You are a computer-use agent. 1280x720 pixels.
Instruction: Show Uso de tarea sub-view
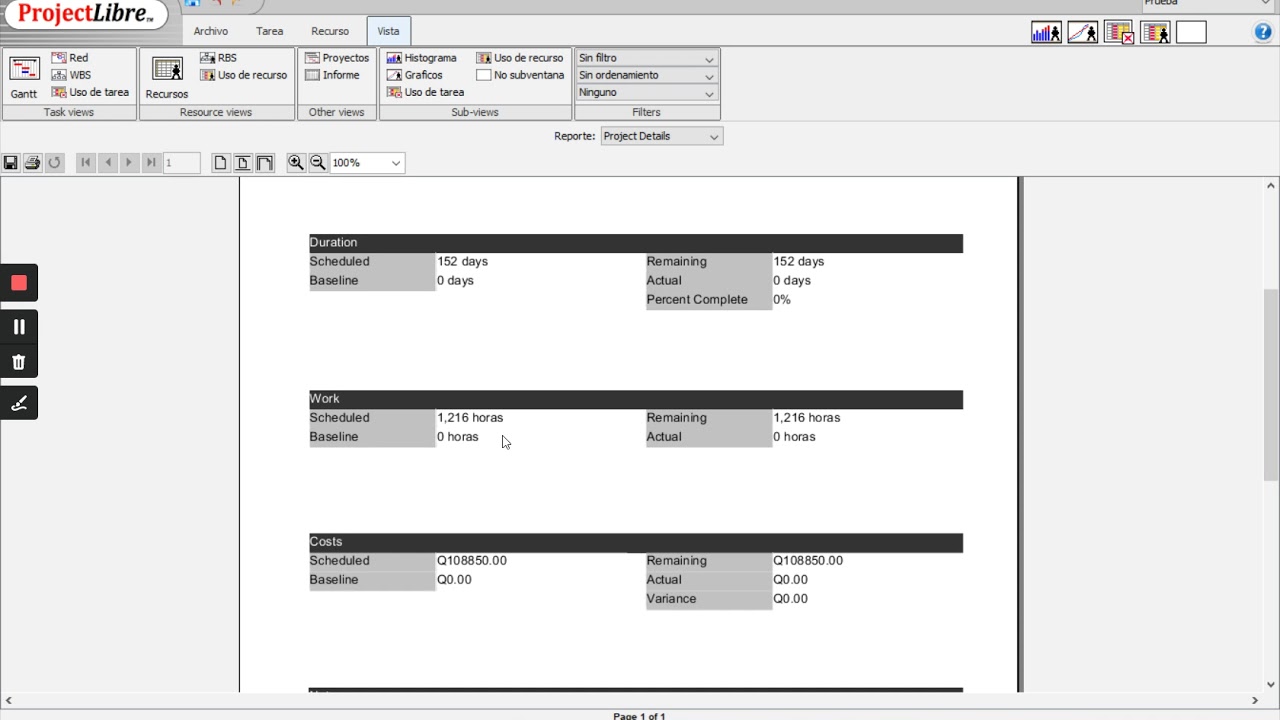[425, 92]
